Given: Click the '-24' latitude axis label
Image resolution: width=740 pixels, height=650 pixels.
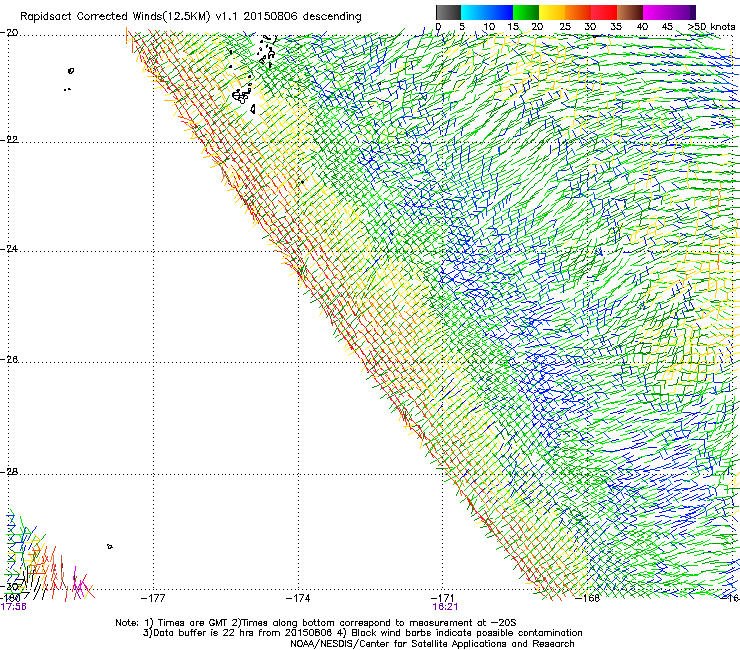Looking at the screenshot, I should pyautogui.click(x=9, y=248).
